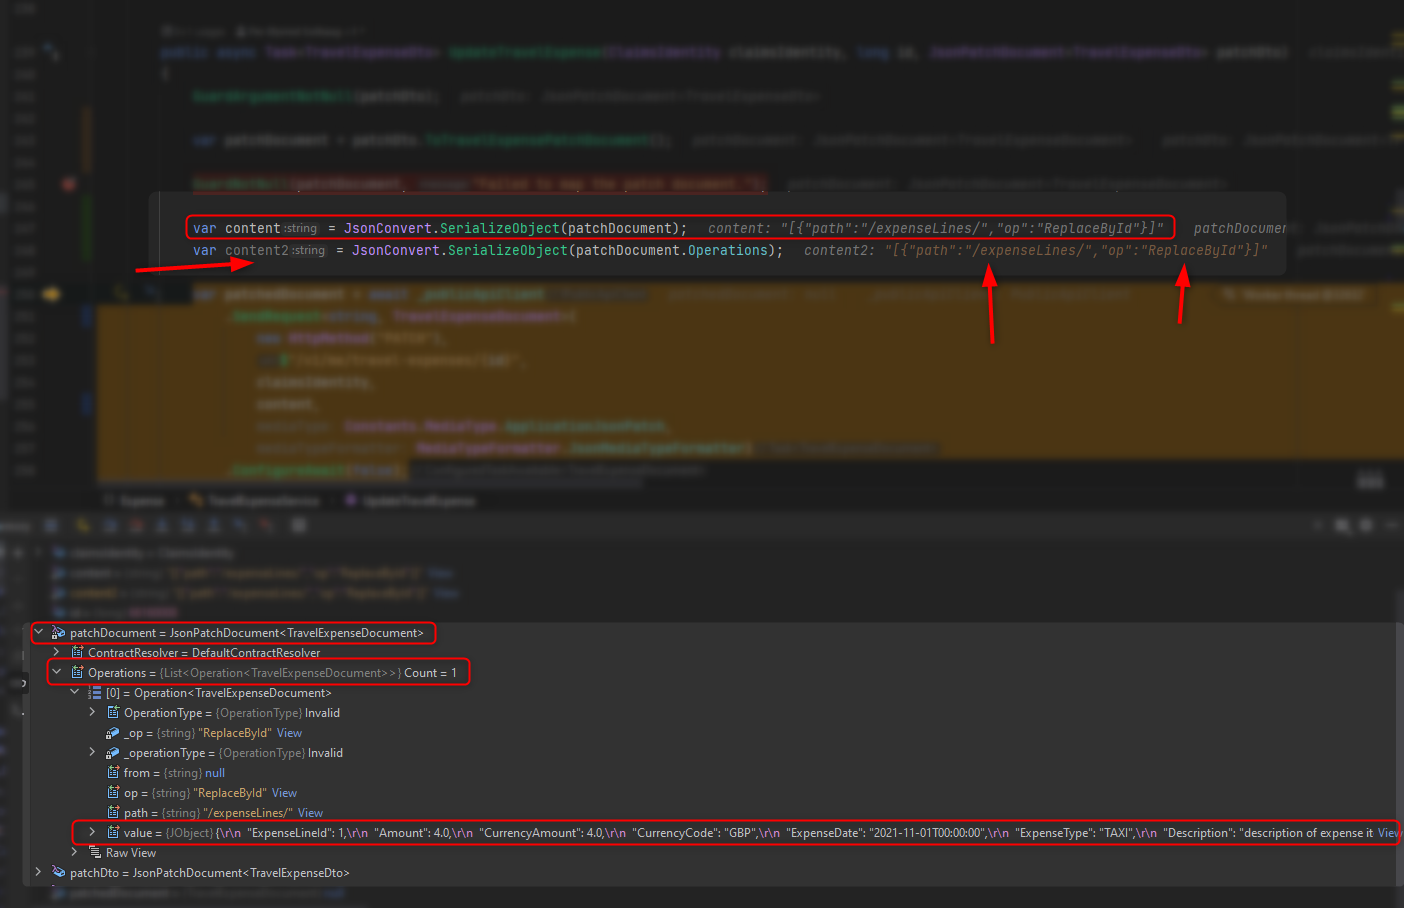This screenshot has width=1404, height=908.
Task: Click the content2 variable name in code
Action: [x=257, y=250]
